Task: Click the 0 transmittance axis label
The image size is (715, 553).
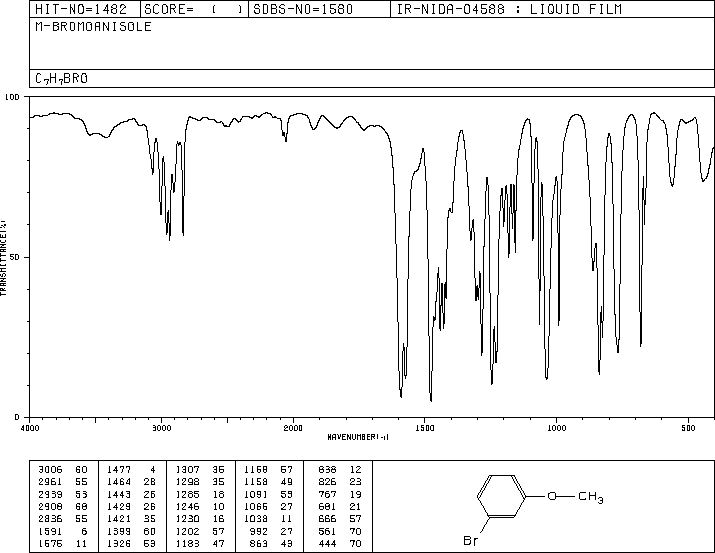Action: click(x=17, y=417)
